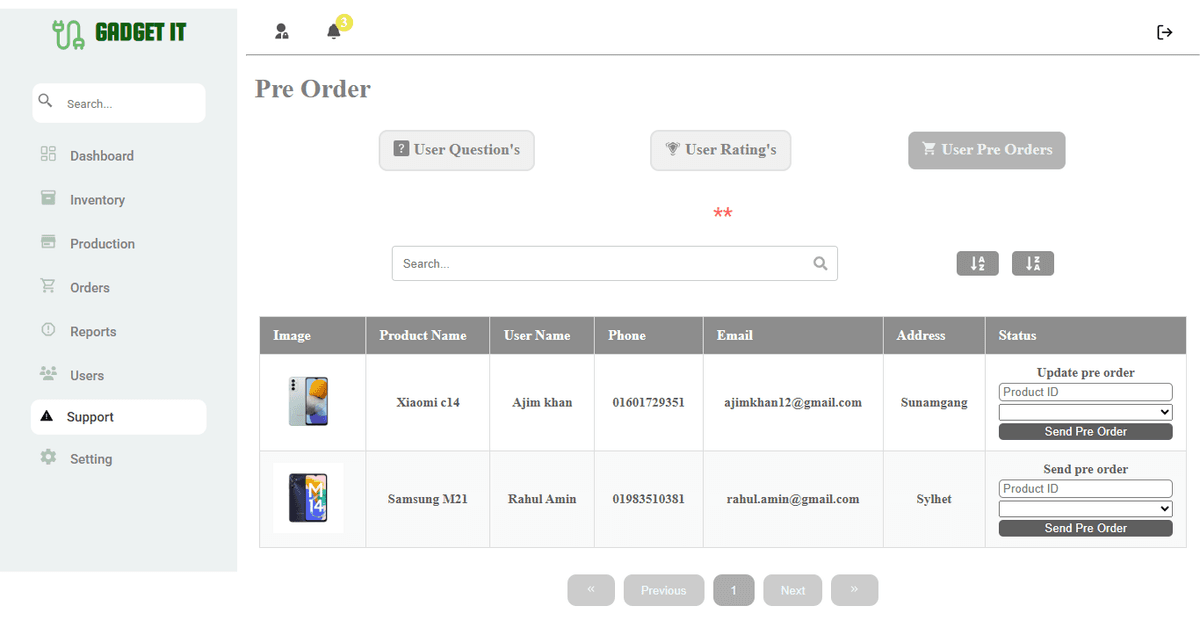Click the user profile icon in header
Screen dimensions: 1200x619
(x=282, y=32)
